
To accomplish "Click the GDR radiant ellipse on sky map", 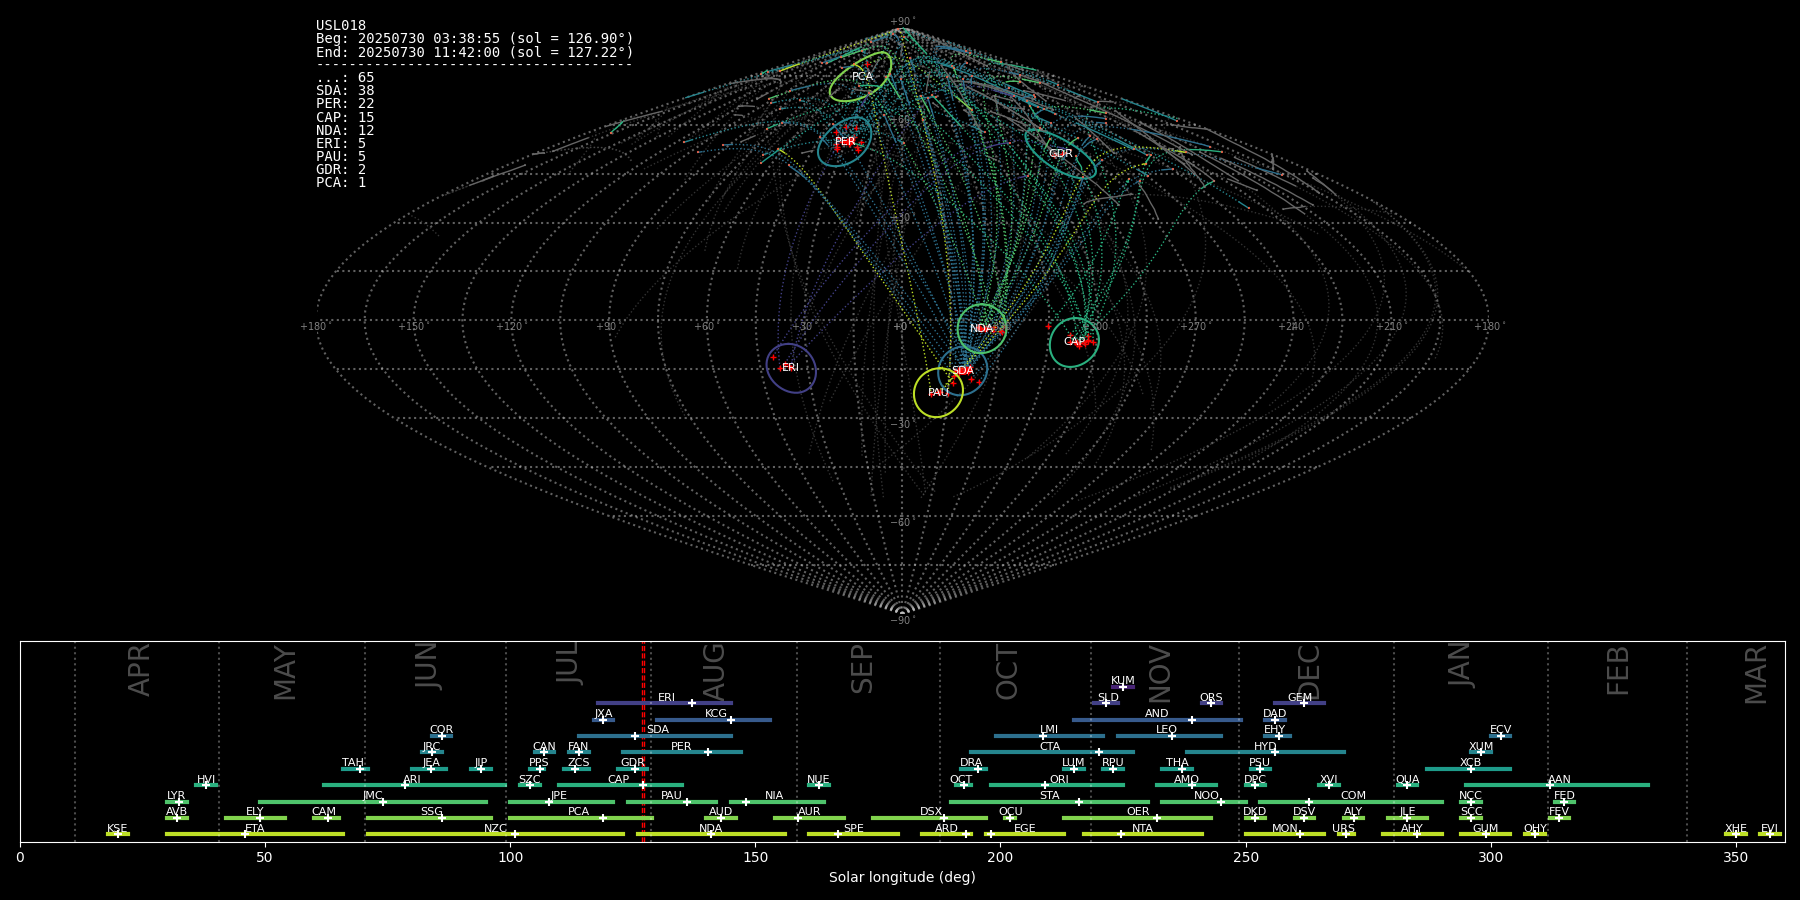I will (x=1060, y=154).
